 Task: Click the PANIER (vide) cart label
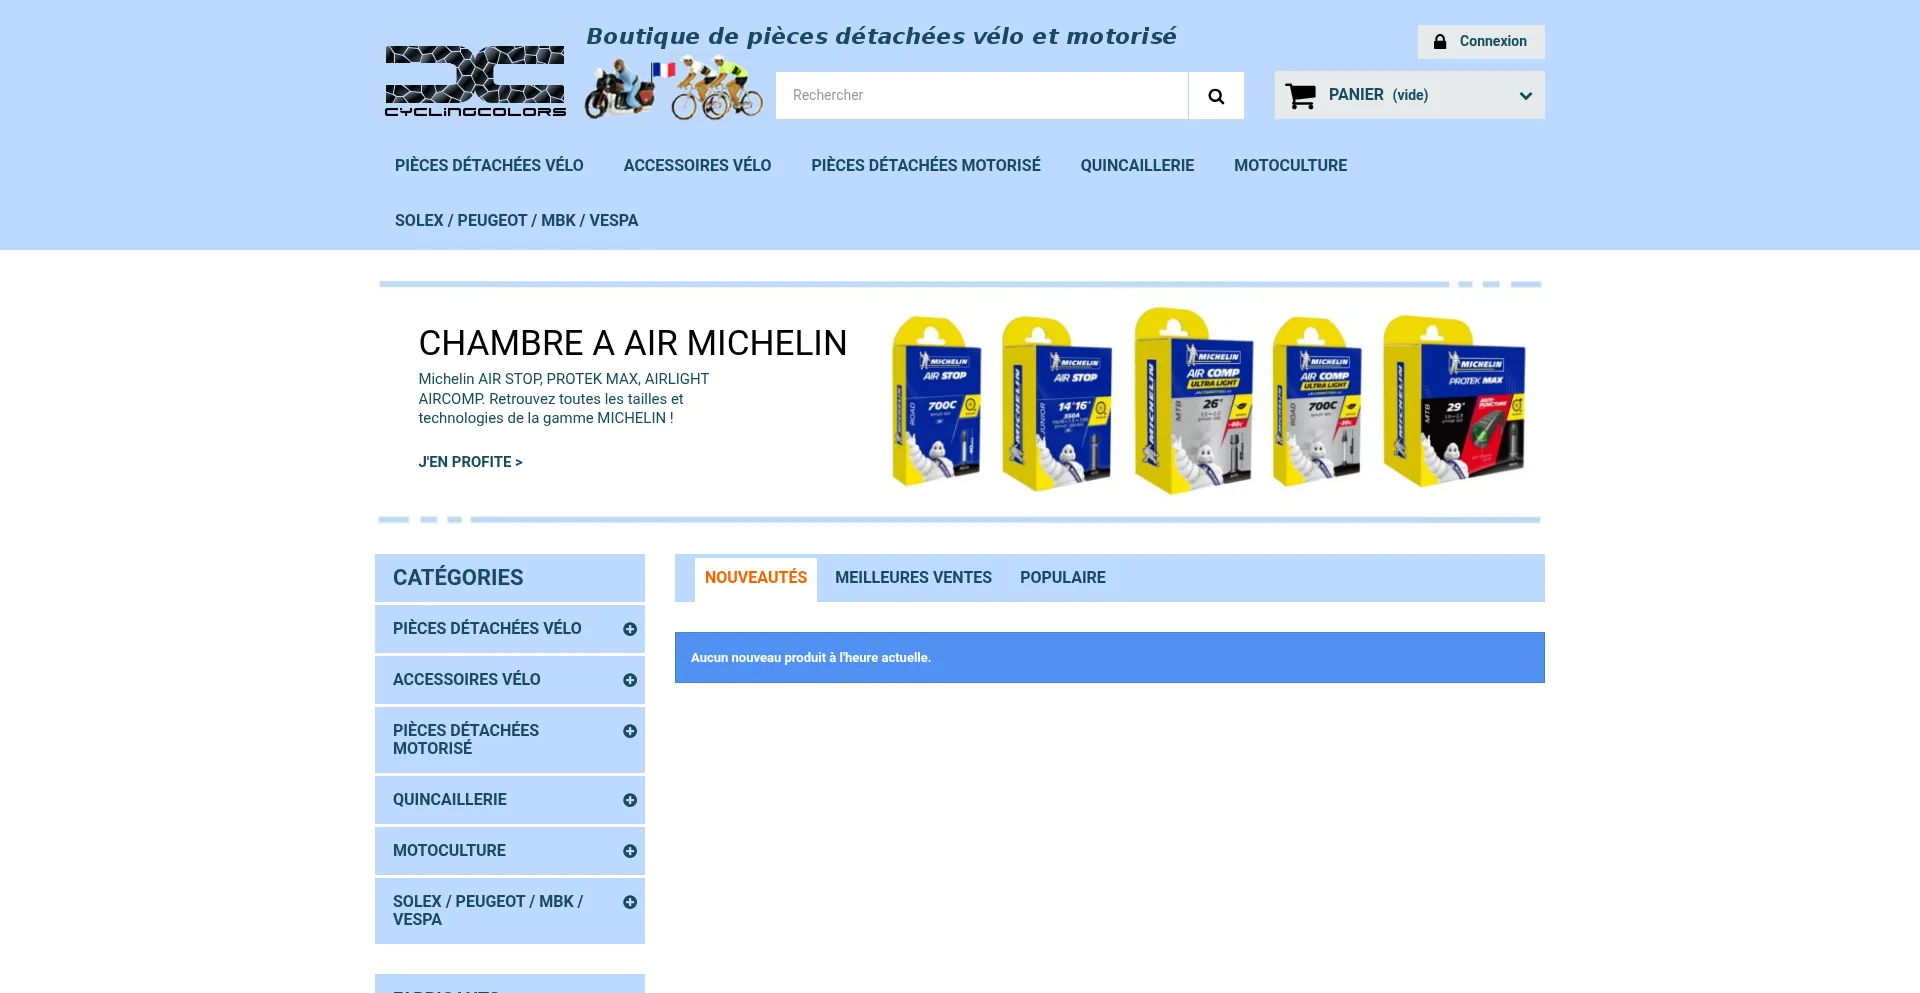point(1378,95)
